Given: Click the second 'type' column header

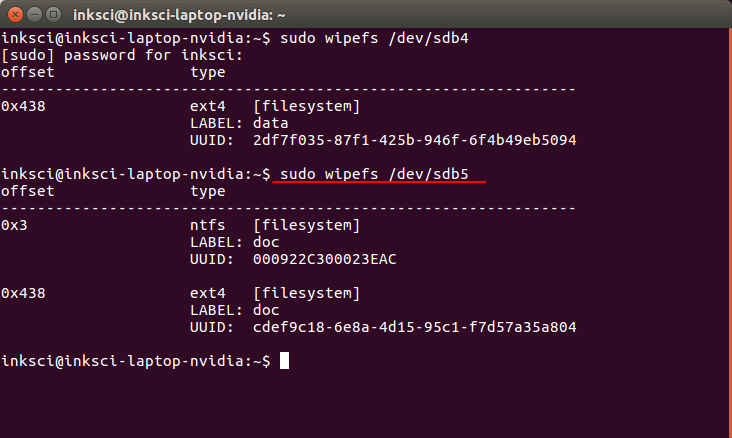Looking at the screenshot, I should (x=207, y=191).
